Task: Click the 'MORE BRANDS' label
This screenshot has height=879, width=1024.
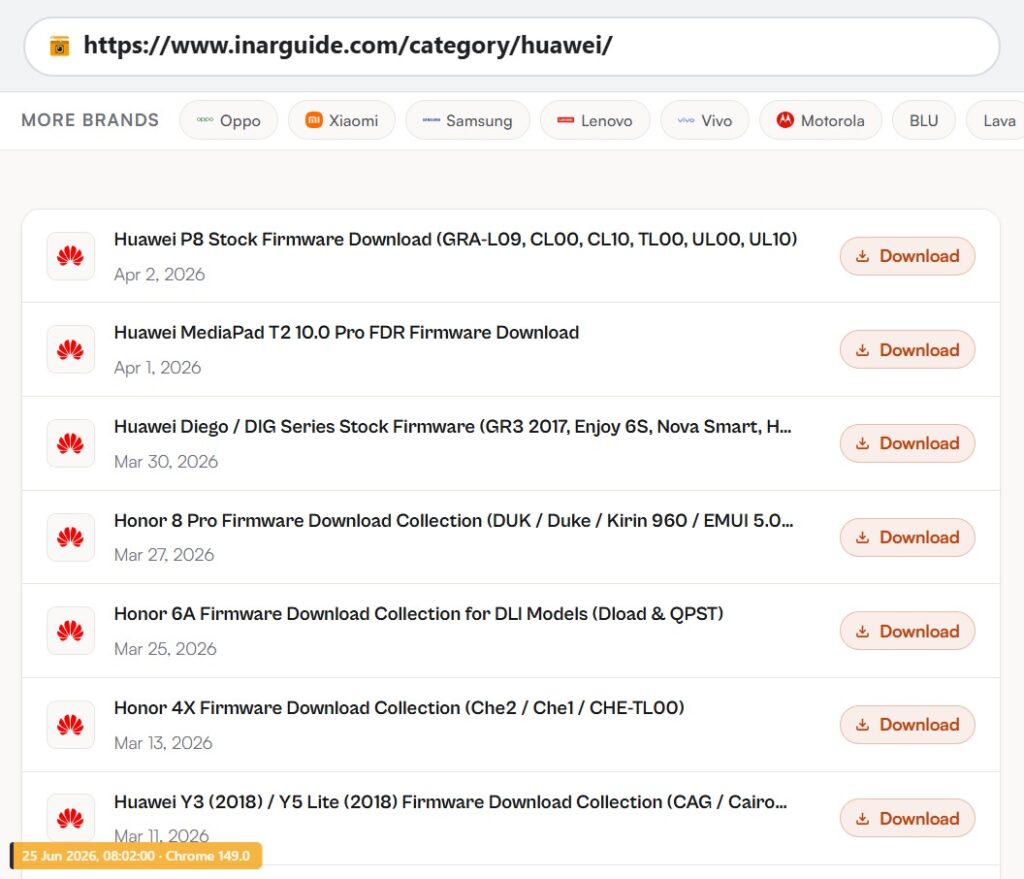Action: [x=90, y=120]
